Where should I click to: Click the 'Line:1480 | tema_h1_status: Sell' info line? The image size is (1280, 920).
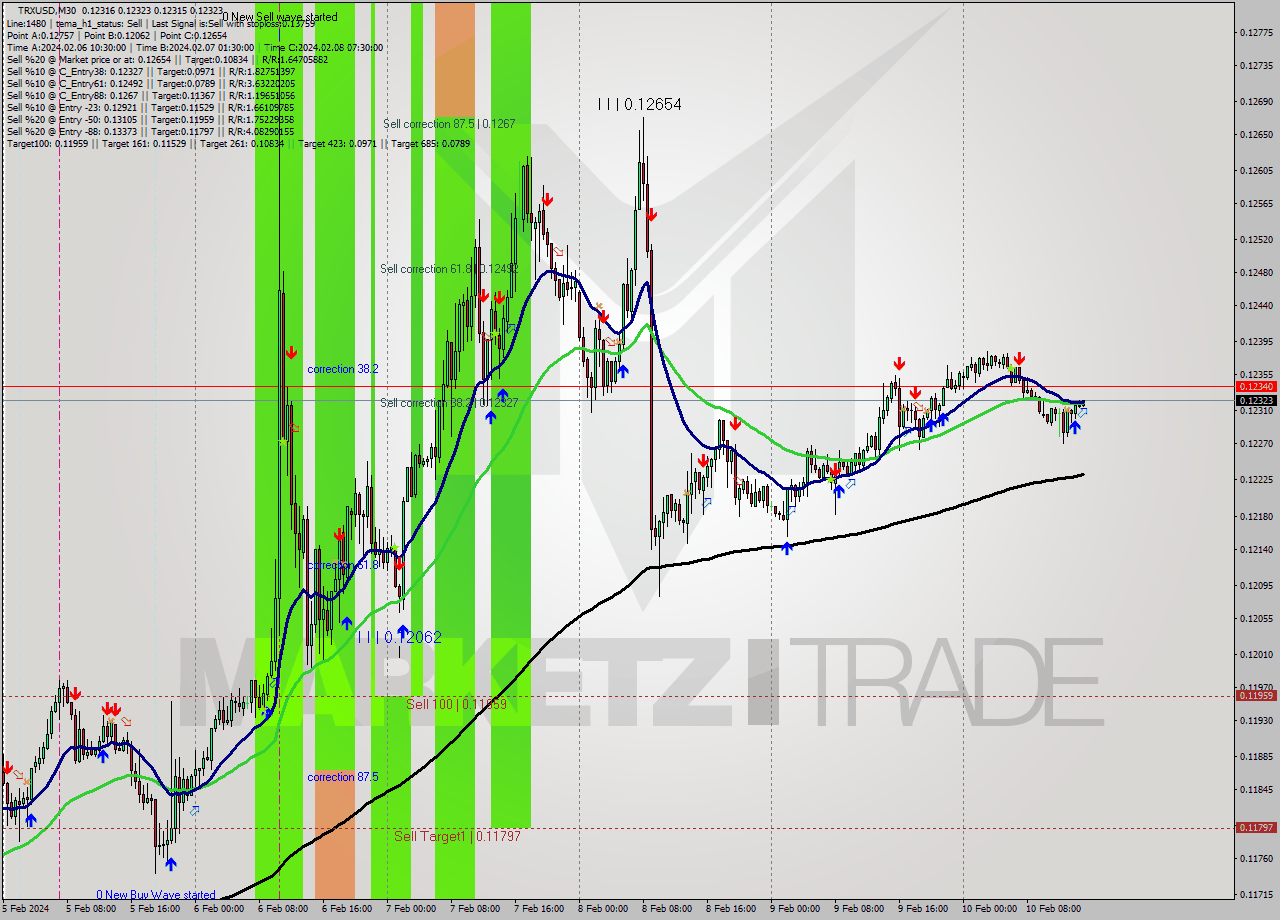pos(160,23)
